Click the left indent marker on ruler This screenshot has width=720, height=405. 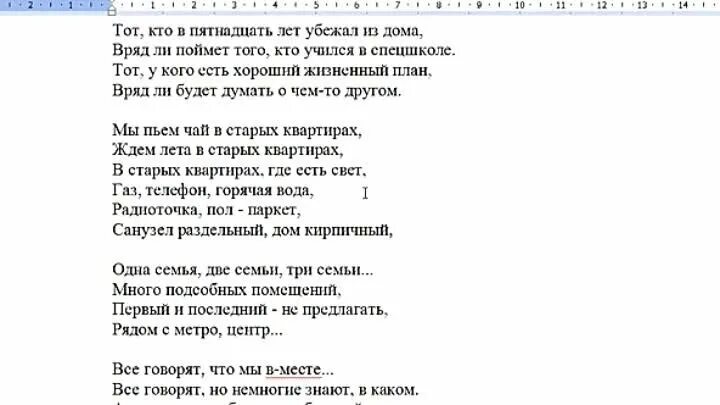(x=112, y=12)
